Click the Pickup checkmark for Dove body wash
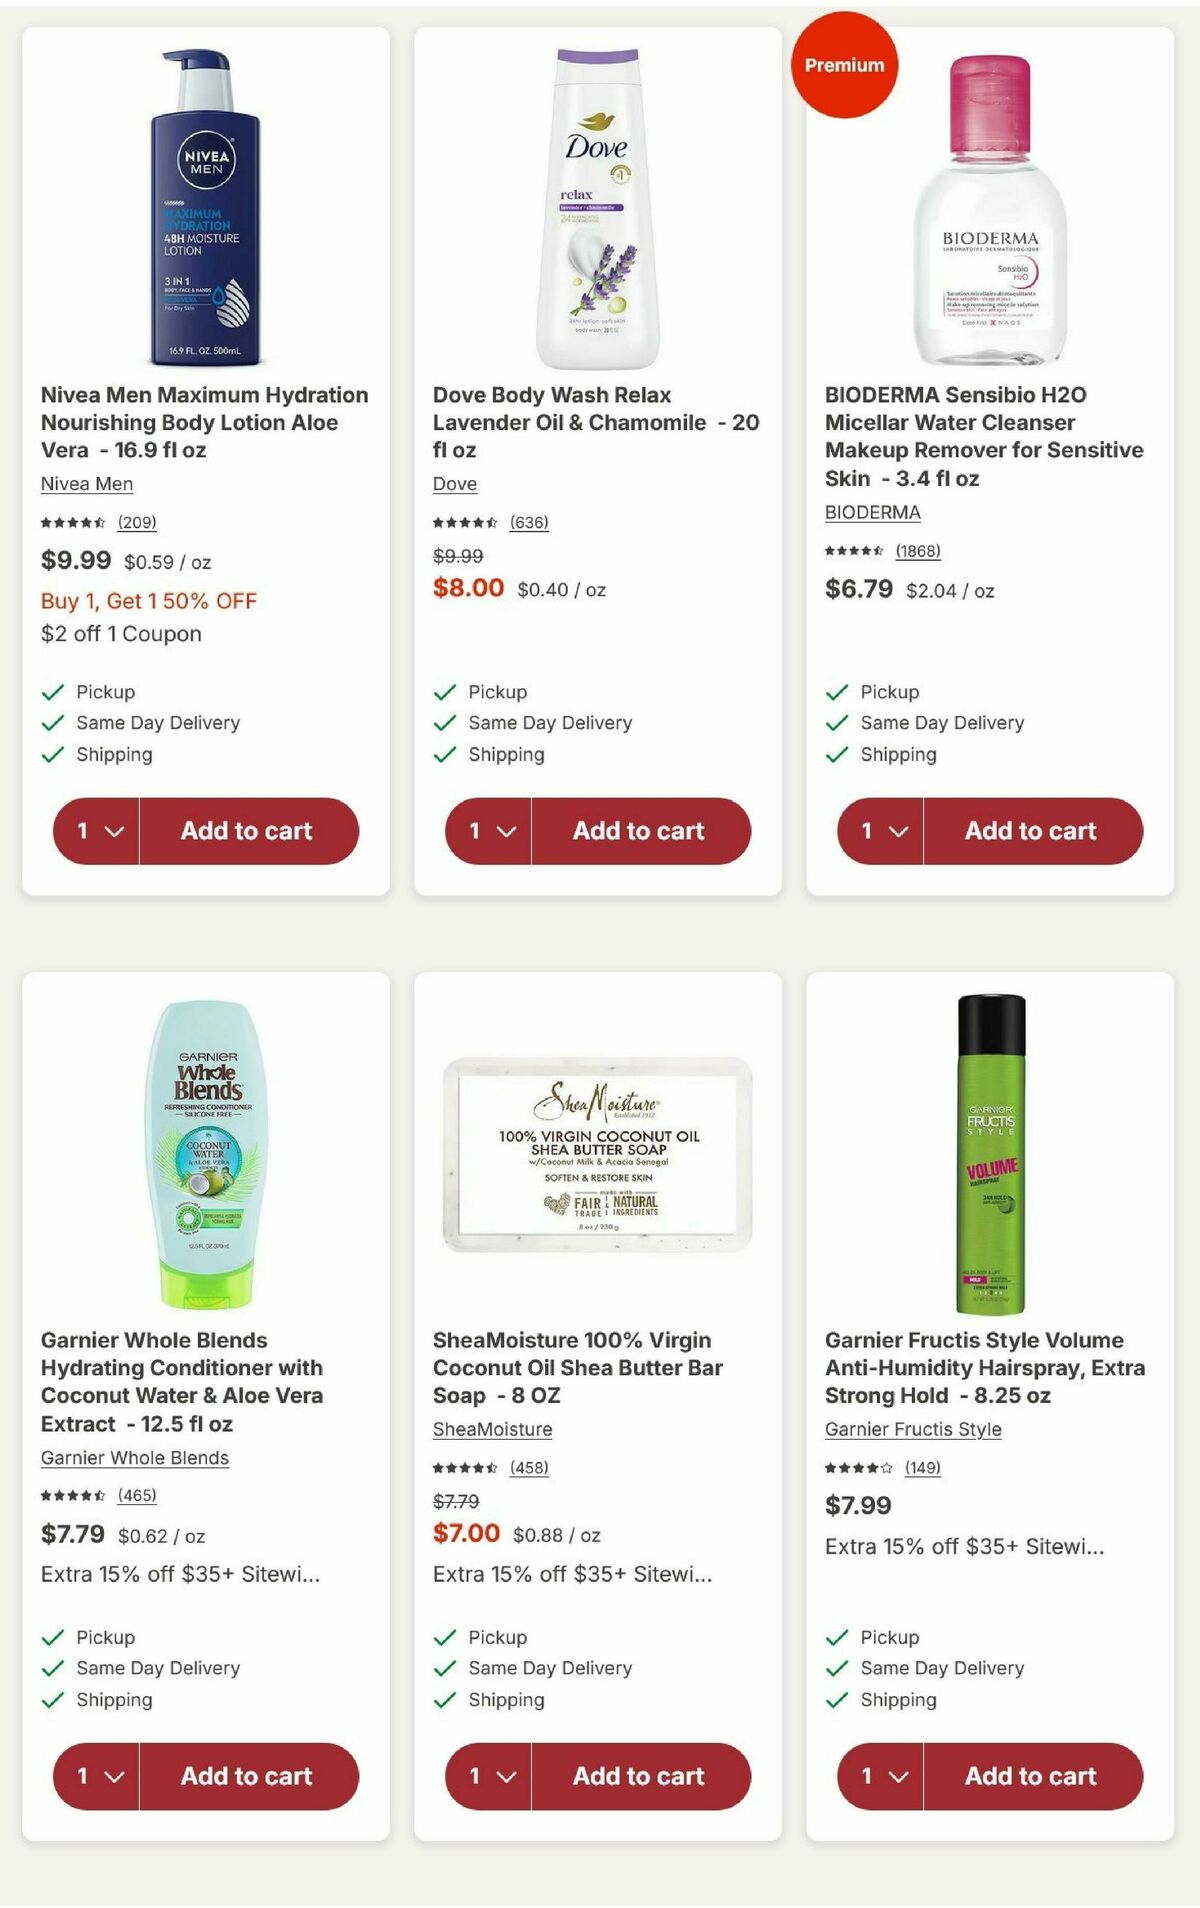This screenshot has width=1200, height=1908. click(443, 690)
